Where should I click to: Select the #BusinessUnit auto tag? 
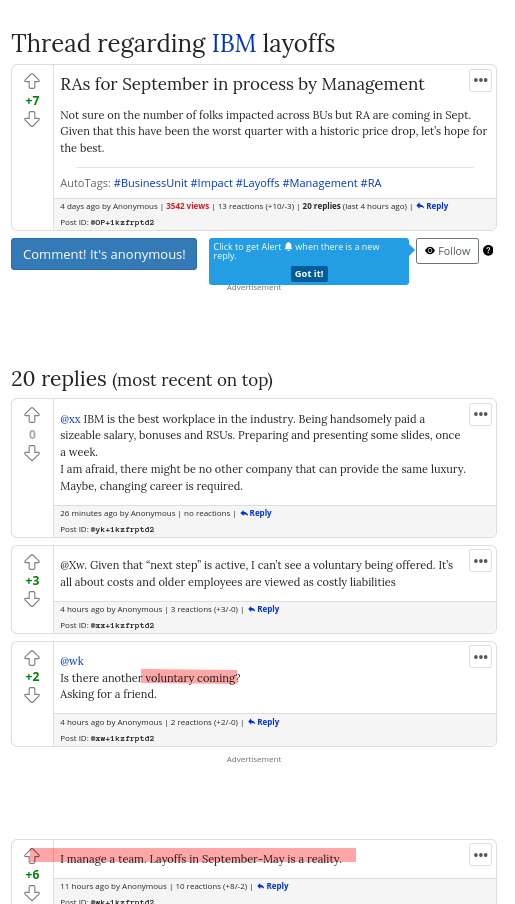(x=151, y=183)
